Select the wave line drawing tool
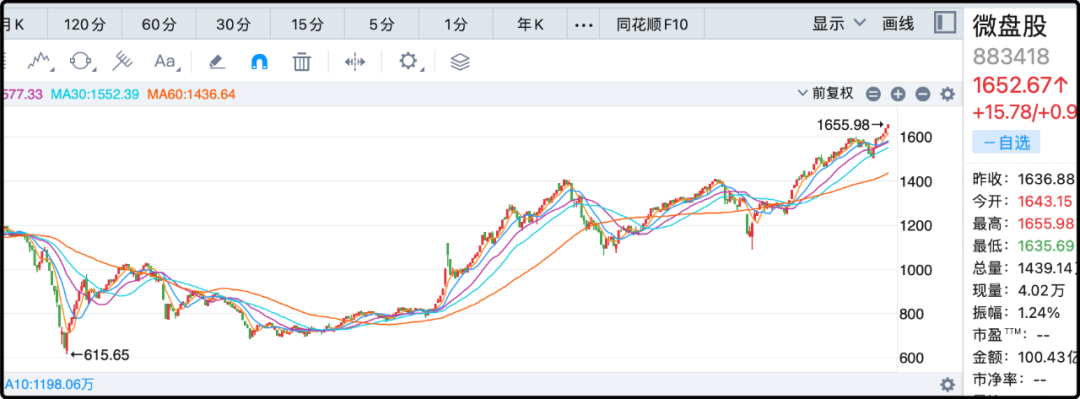The width and height of the screenshot is (1080, 399). (x=40, y=61)
